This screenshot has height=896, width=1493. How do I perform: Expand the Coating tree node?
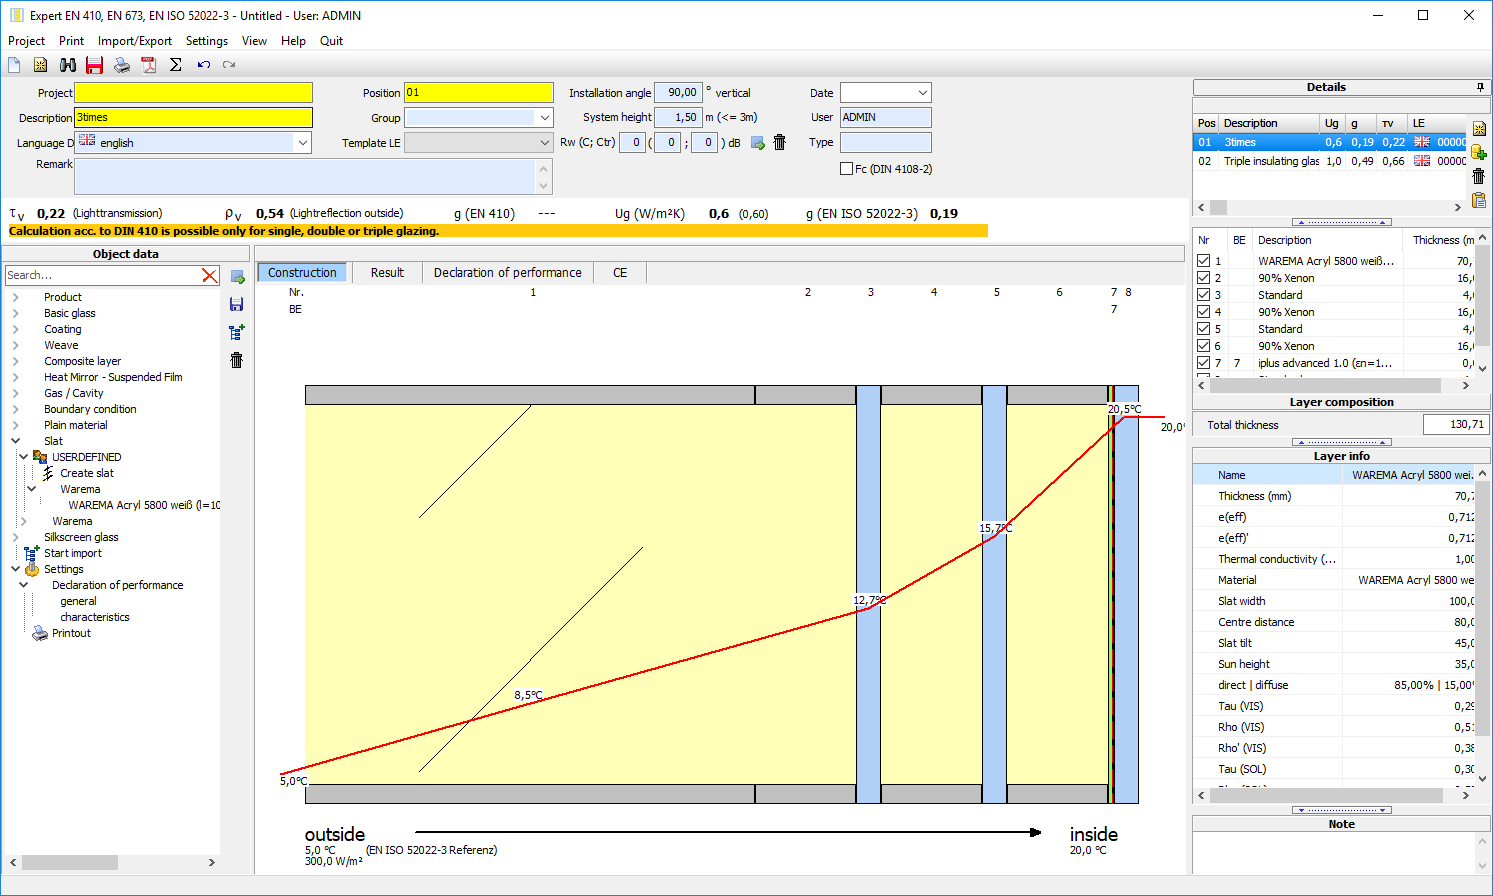[x=16, y=329]
